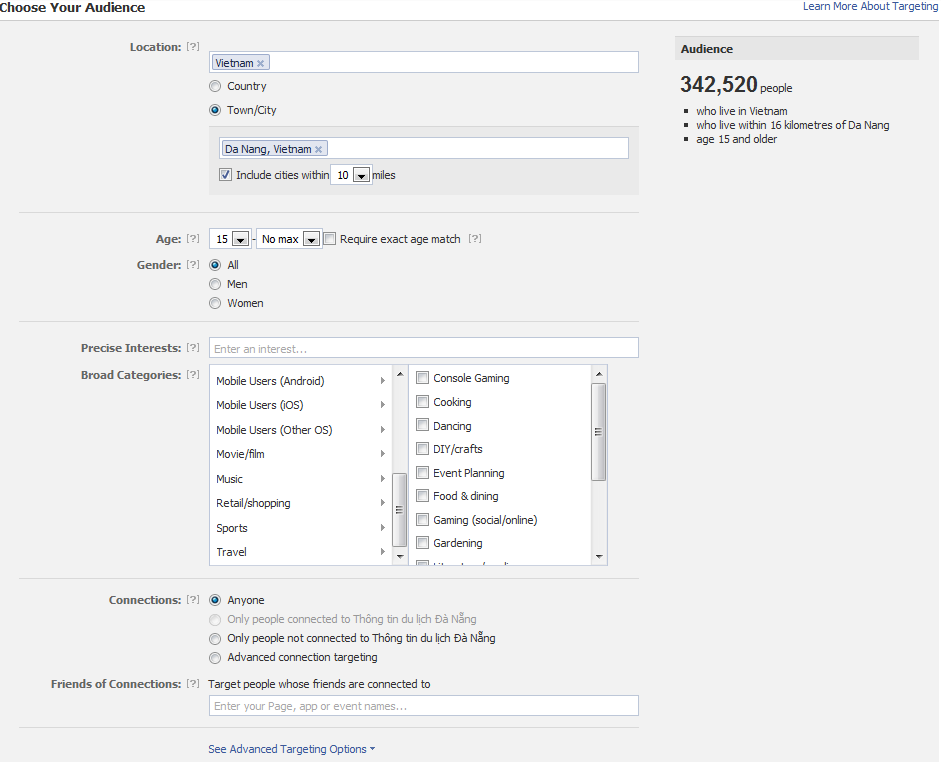This screenshot has height=762, width=941.
Task: Remove the Vietnam location tag
Action: 261,63
